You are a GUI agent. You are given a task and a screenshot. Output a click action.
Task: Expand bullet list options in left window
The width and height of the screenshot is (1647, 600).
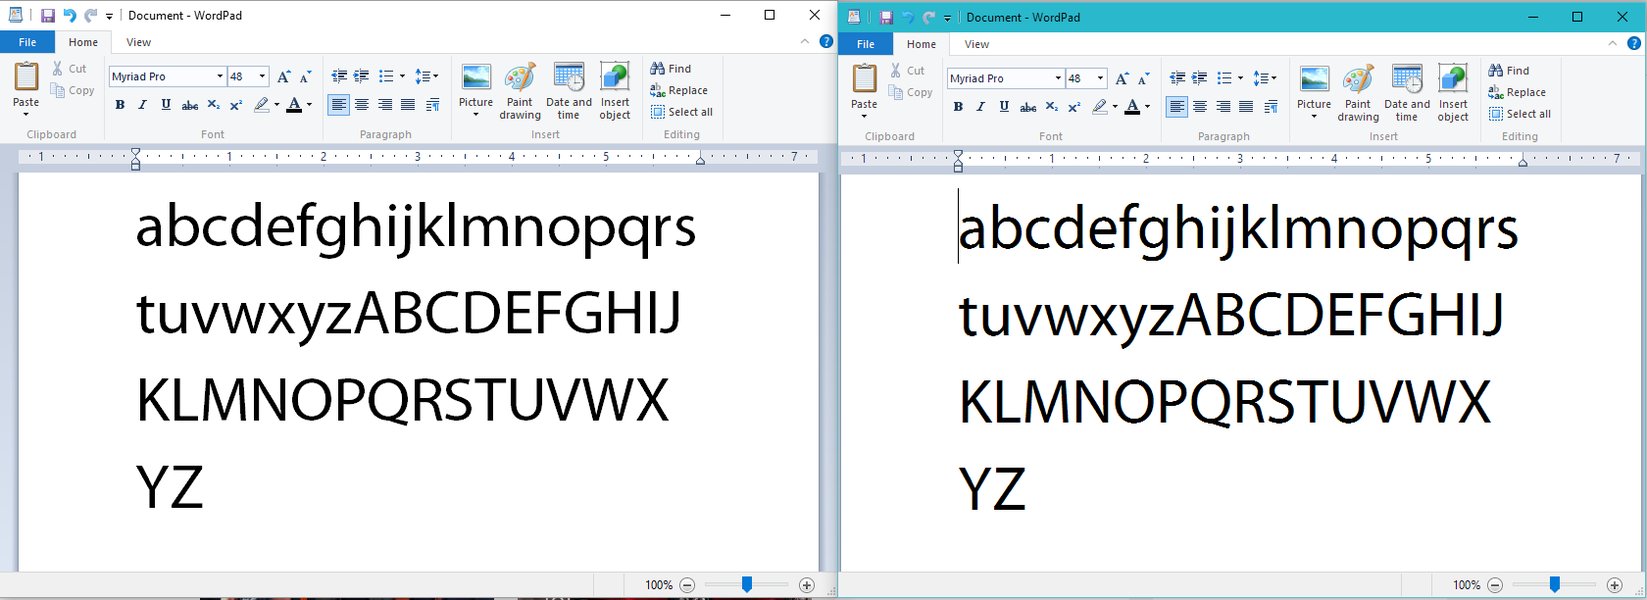(402, 76)
